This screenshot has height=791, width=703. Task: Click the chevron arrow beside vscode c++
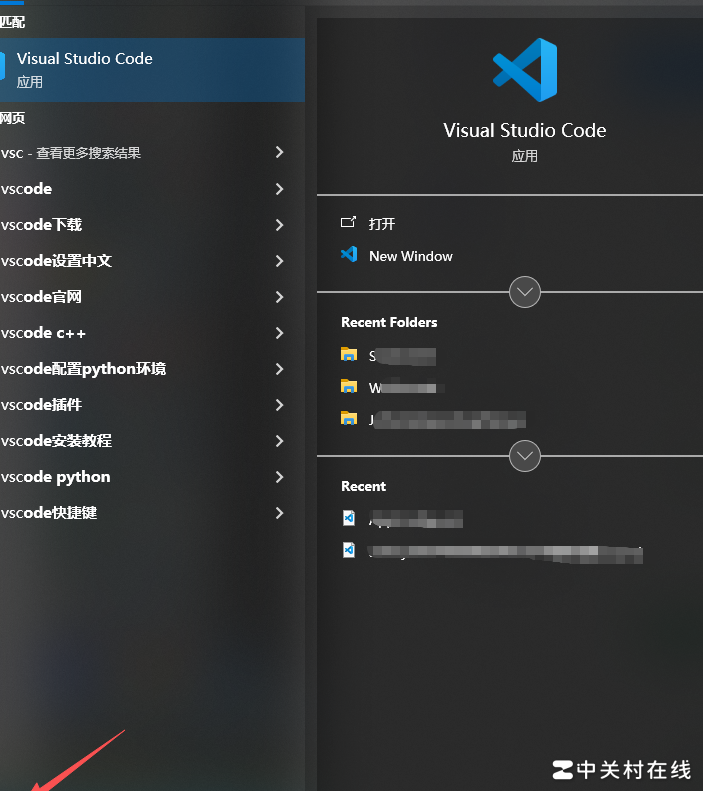click(x=279, y=333)
